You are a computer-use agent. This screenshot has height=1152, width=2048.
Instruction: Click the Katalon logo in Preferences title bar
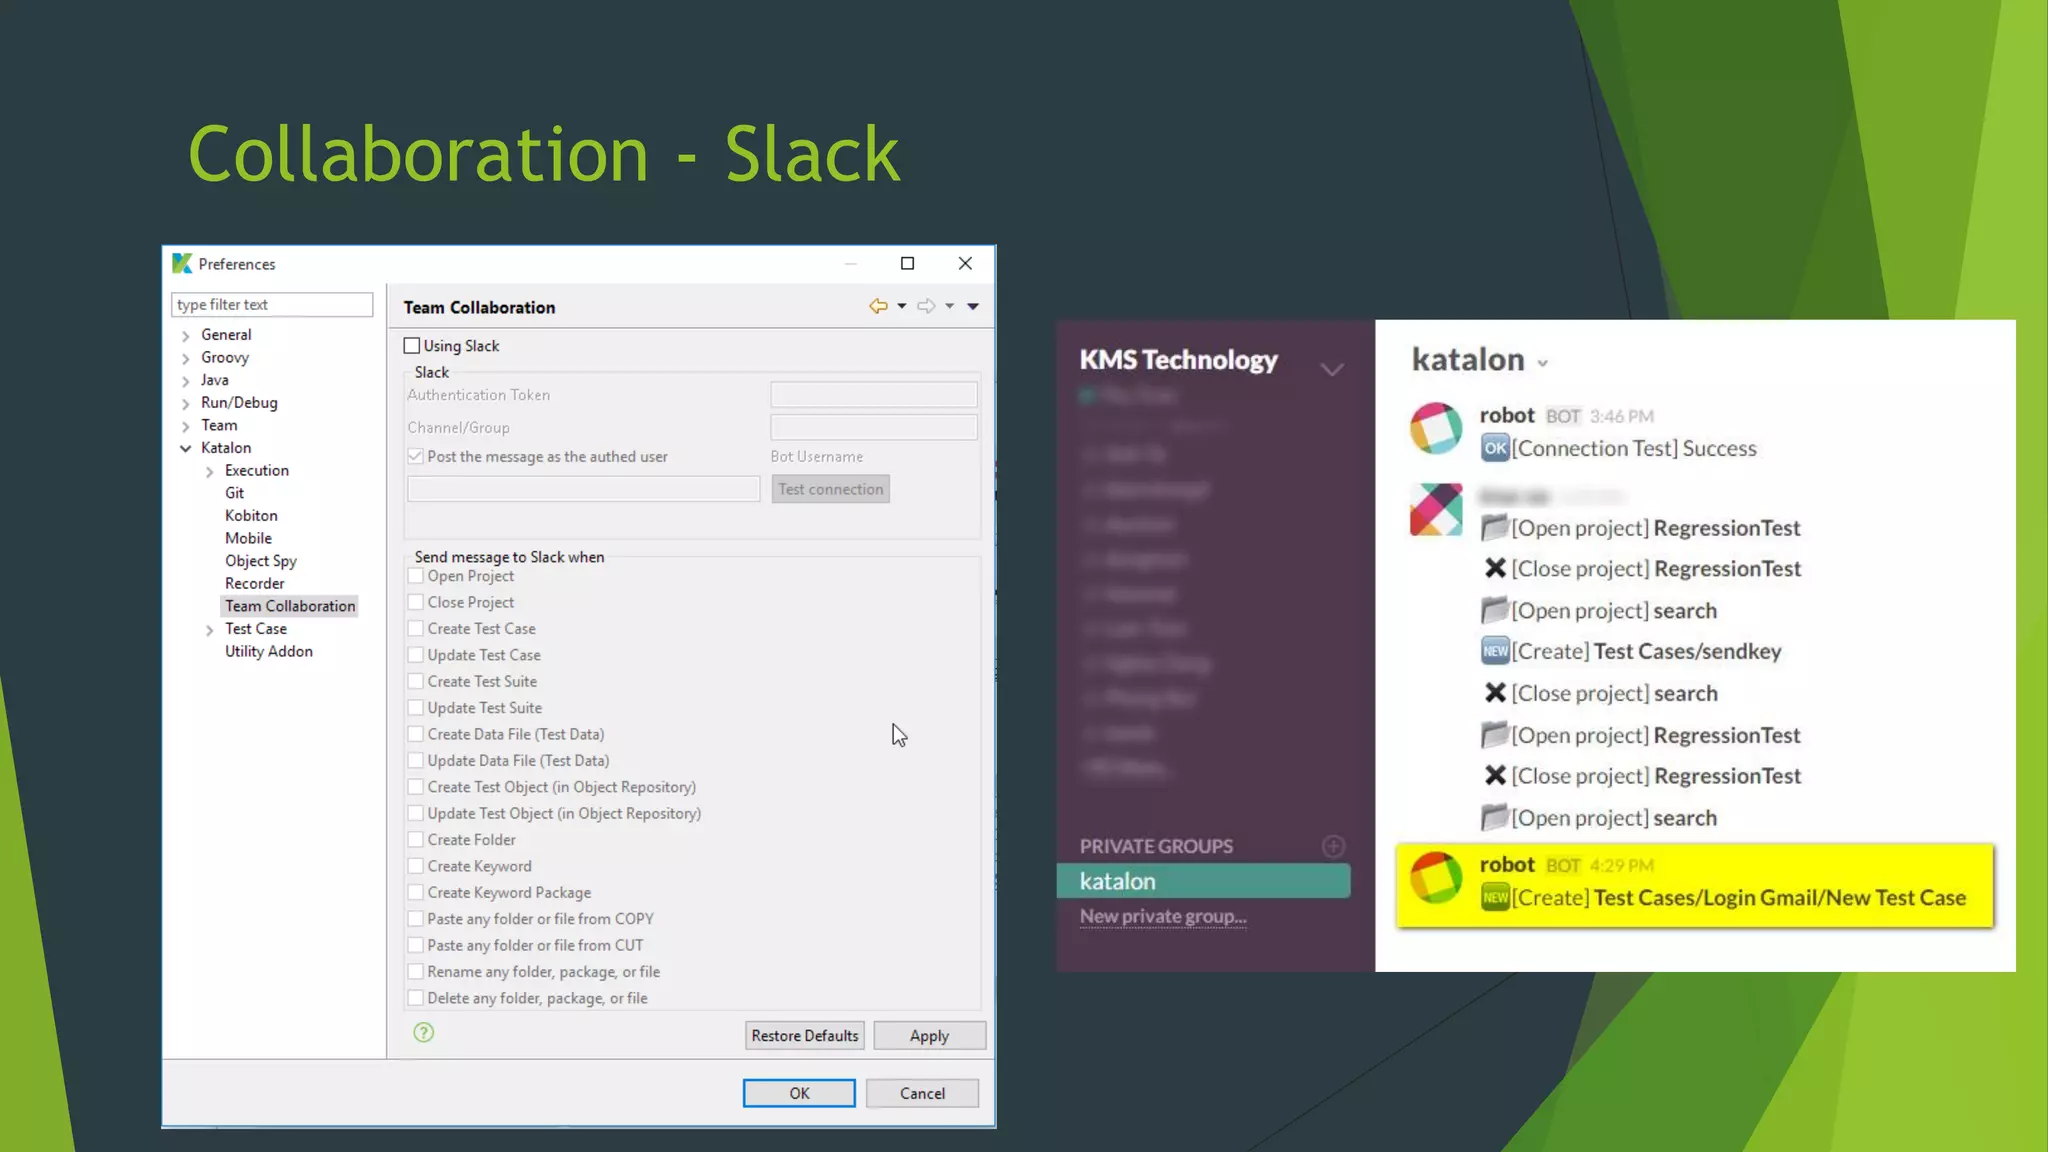(x=182, y=263)
